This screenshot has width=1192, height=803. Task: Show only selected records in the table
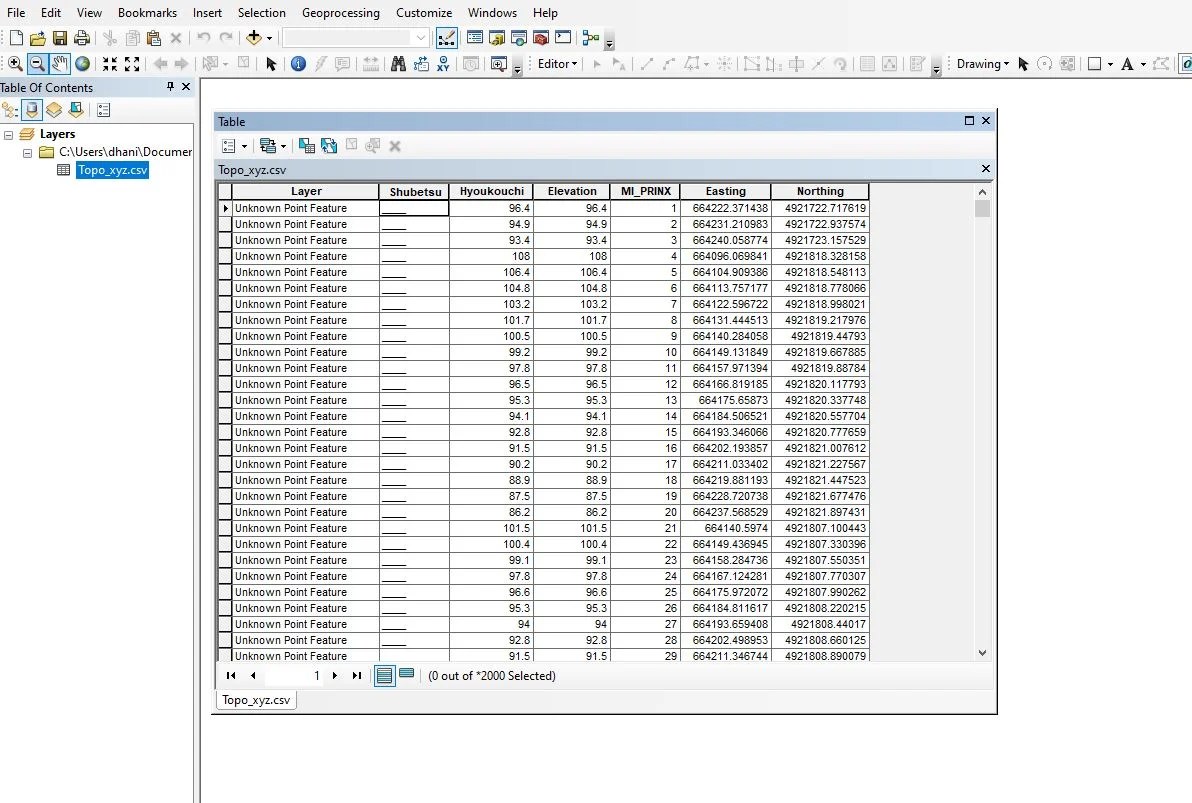tap(406, 675)
